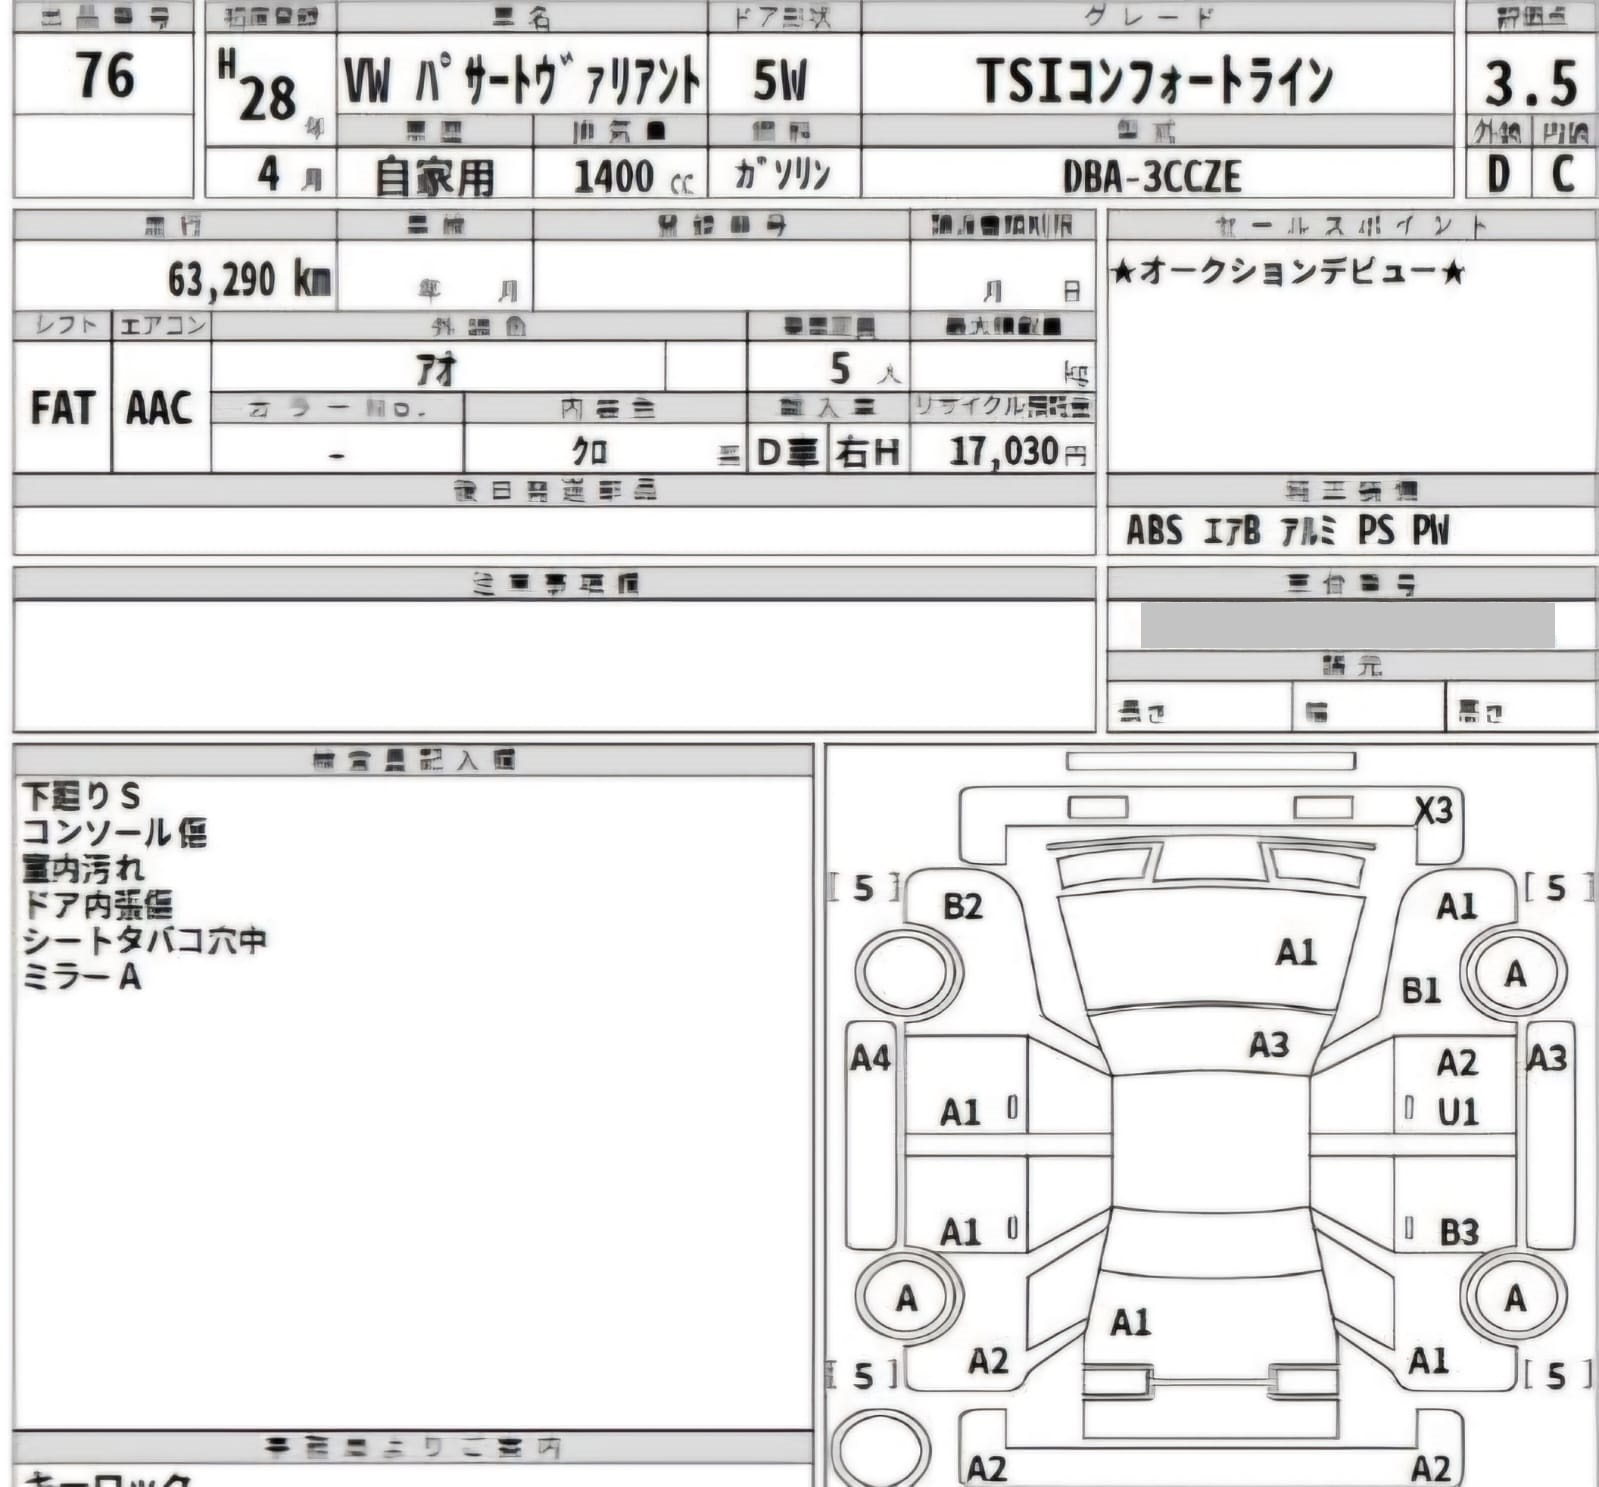Select the "B2" damage mark on the diagram
This screenshot has height=1487, width=1599.
point(962,906)
